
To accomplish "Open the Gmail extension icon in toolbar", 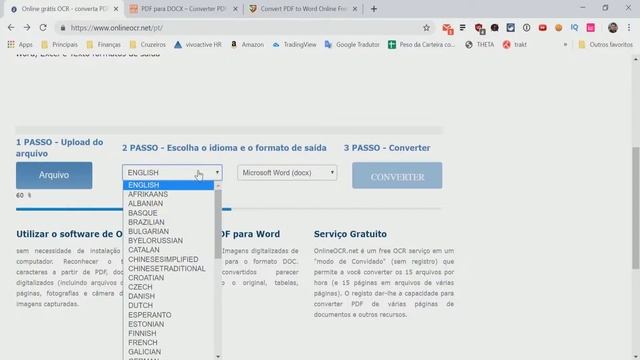I will [447, 28].
